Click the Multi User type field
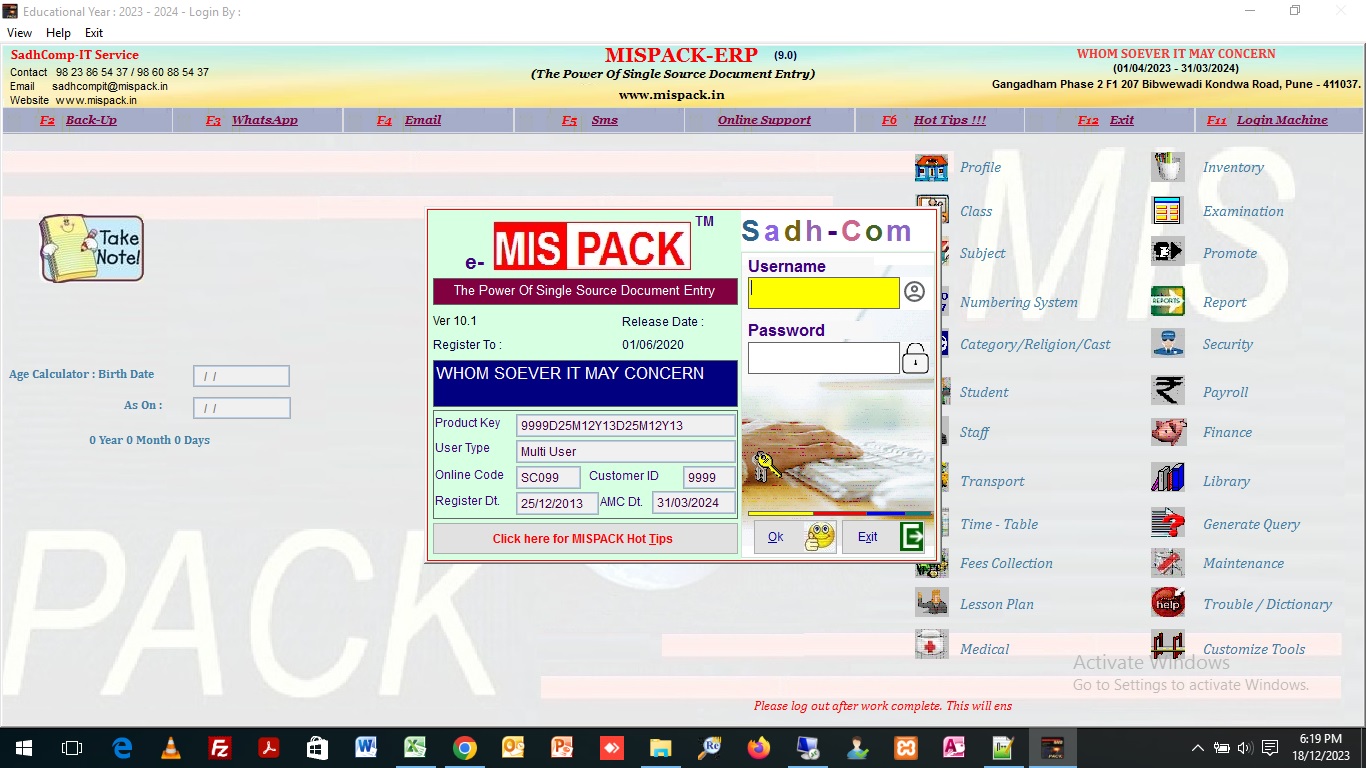Viewport: 1366px width, 768px height. (x=625, y=451)
